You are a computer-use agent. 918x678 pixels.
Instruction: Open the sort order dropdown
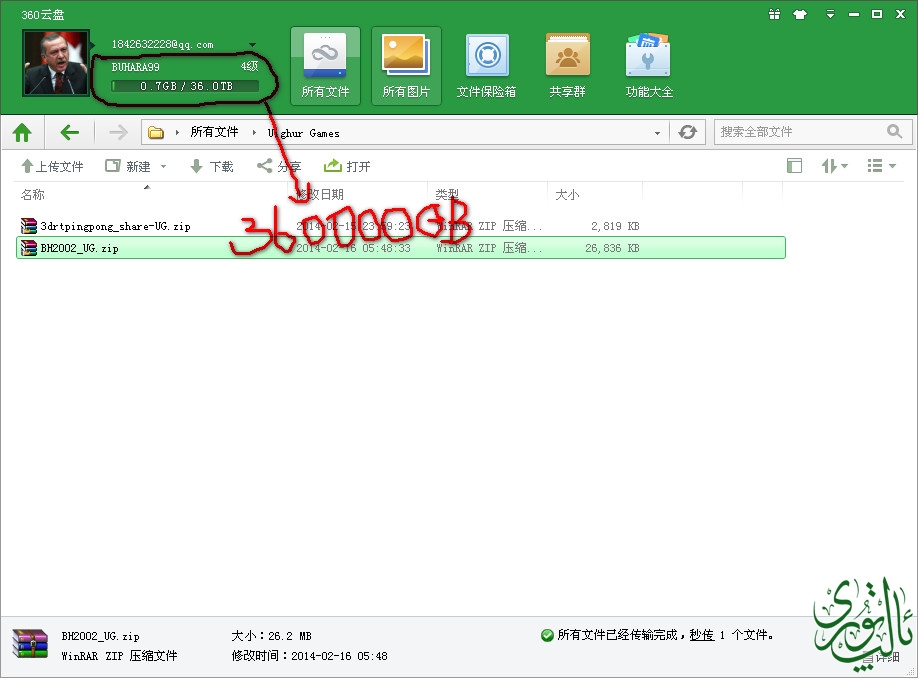[x=834, y=166]
